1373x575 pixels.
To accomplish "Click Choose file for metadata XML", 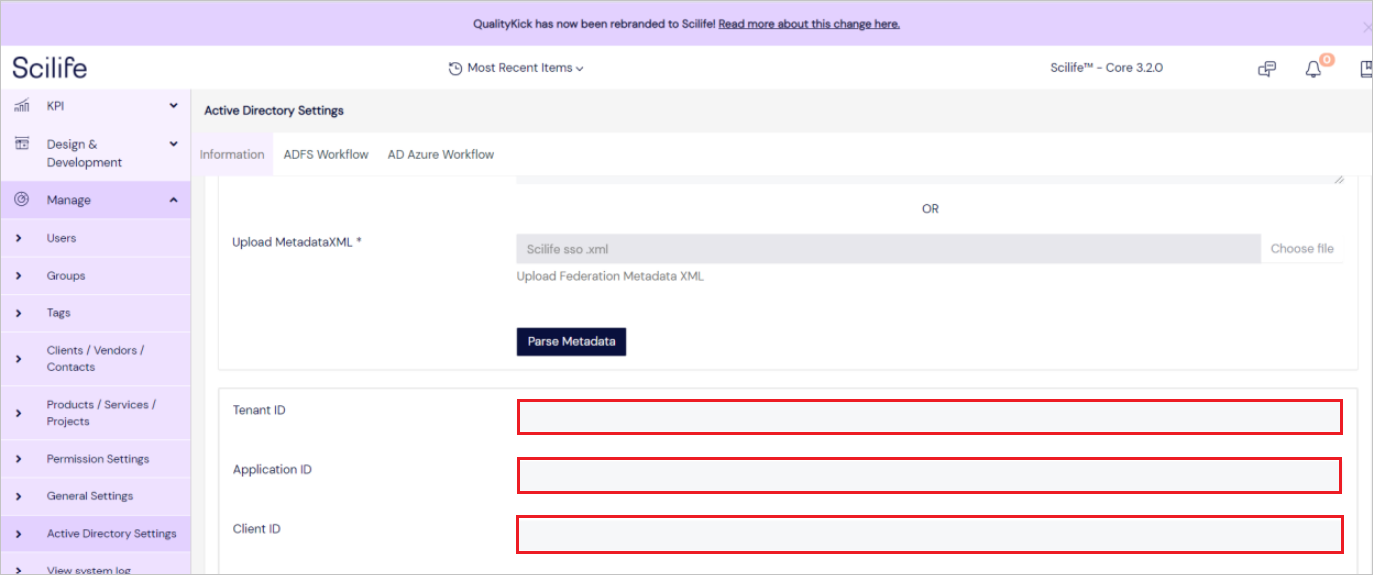I will 1302,248.
